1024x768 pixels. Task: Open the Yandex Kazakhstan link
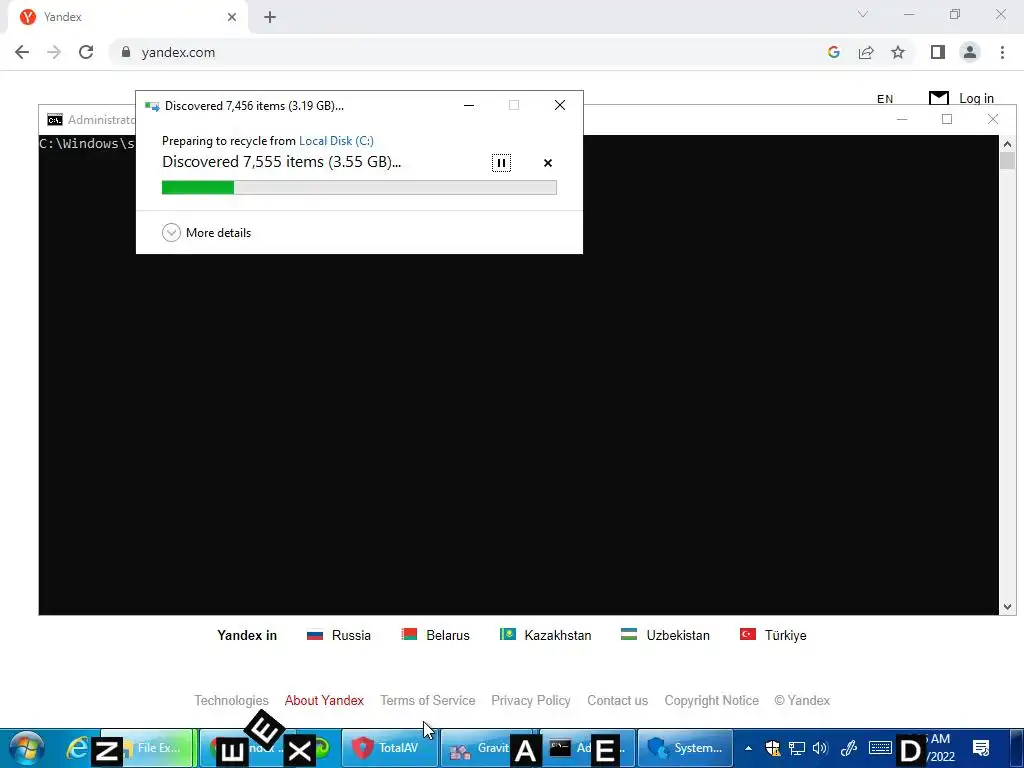pos(545,635)
